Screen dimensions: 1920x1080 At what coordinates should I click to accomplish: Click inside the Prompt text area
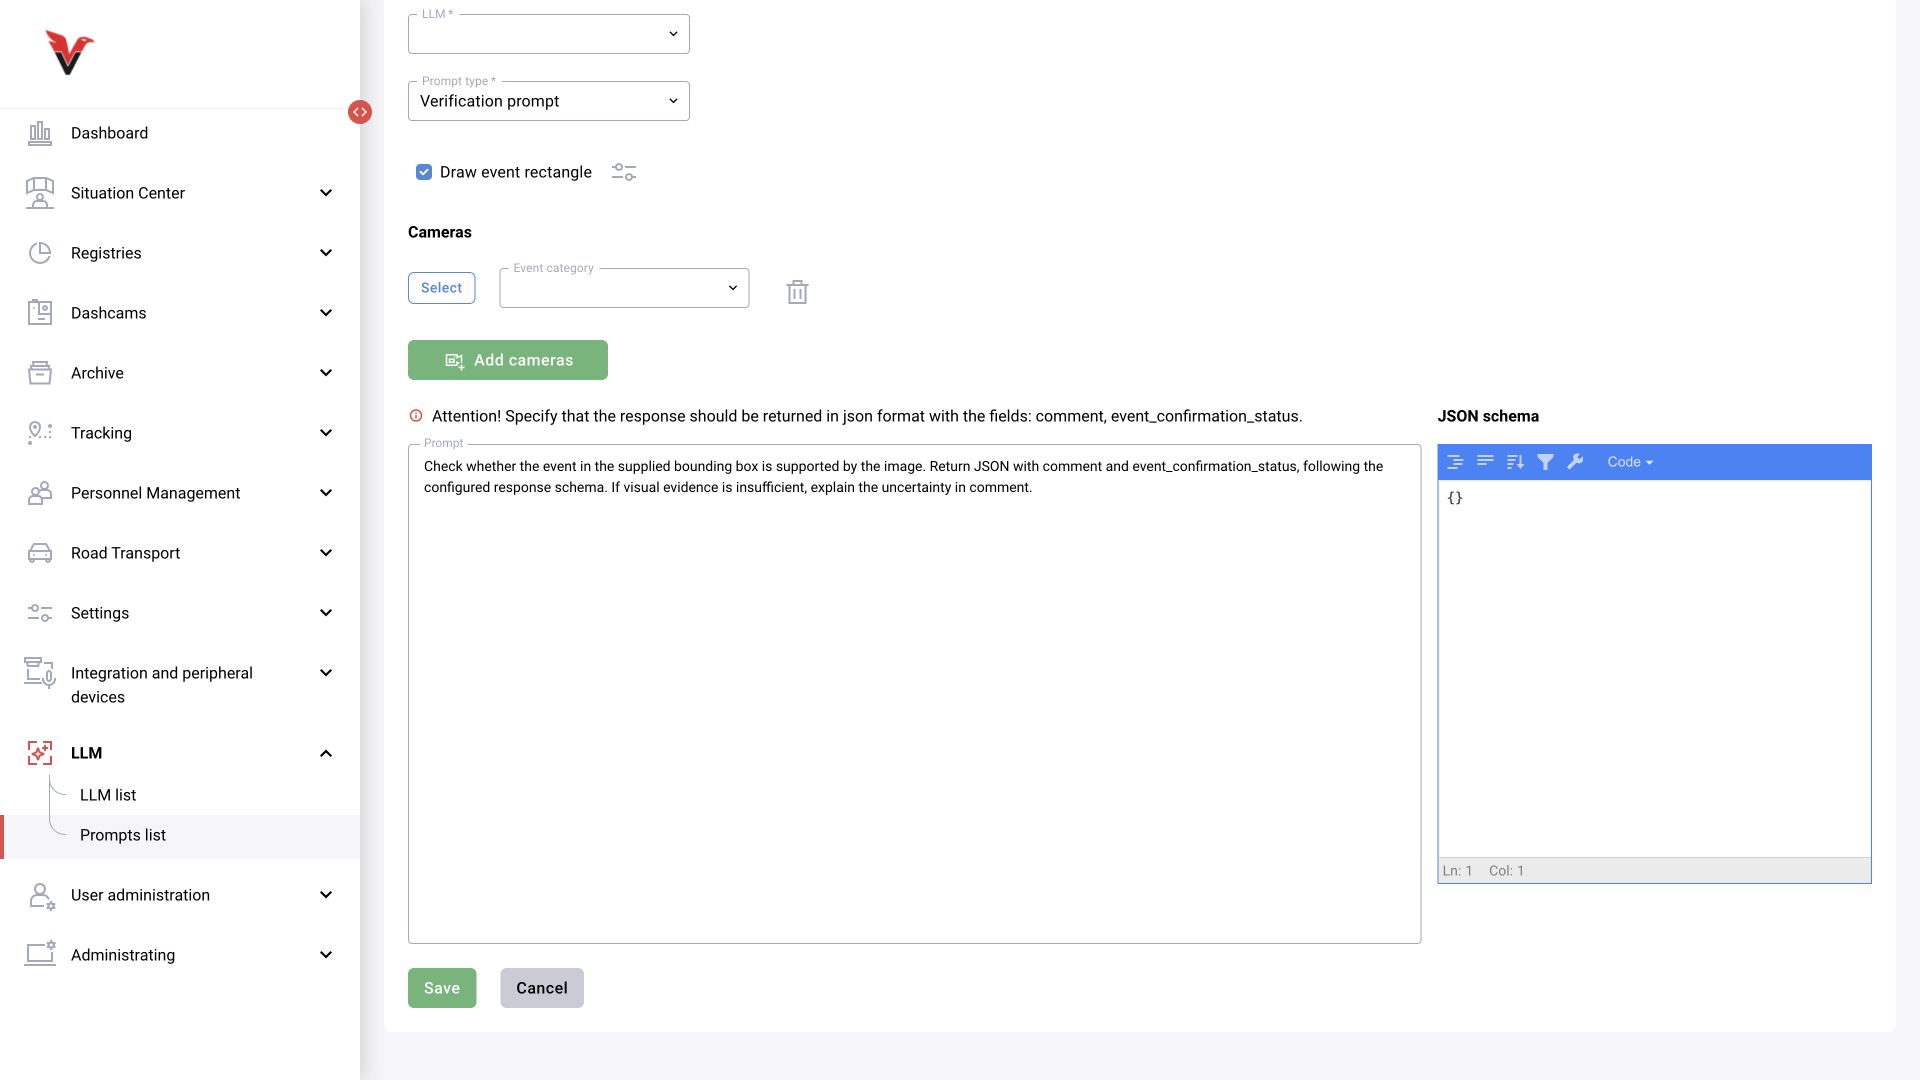tap(914, 694)
